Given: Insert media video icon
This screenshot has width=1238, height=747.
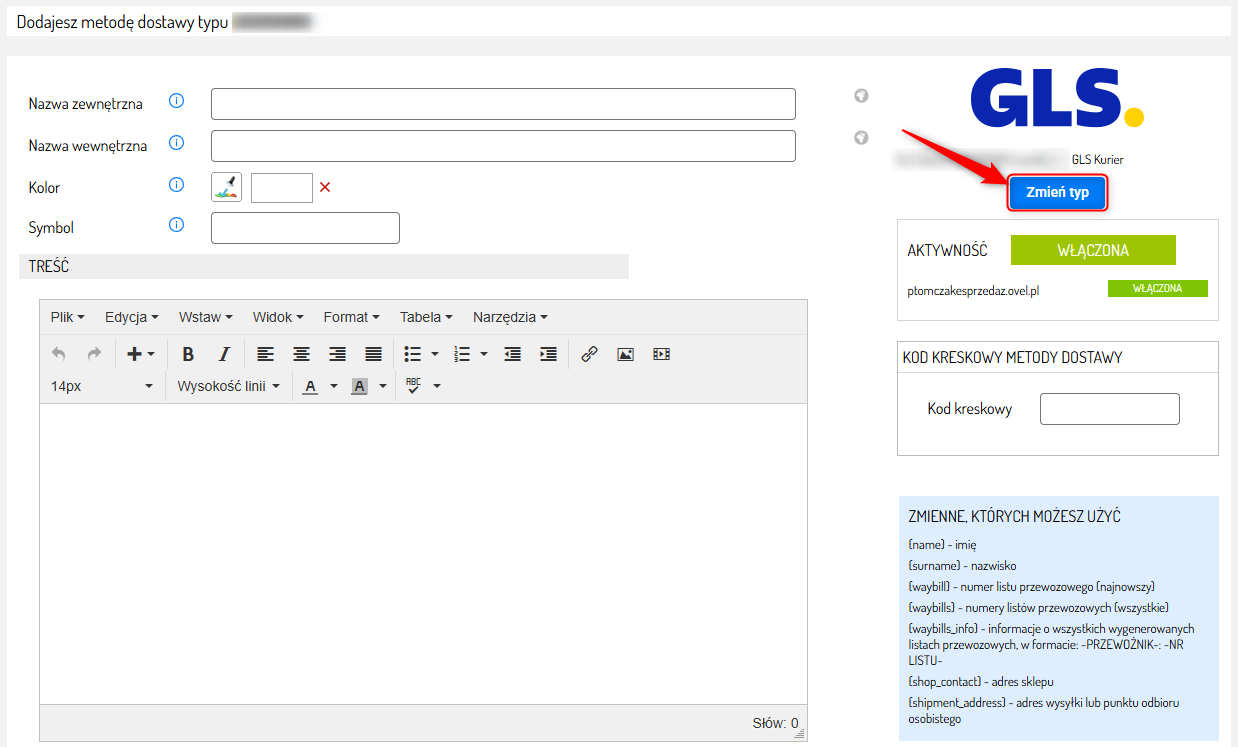Looking at the screenshot, I should click(x=661, y=354).
